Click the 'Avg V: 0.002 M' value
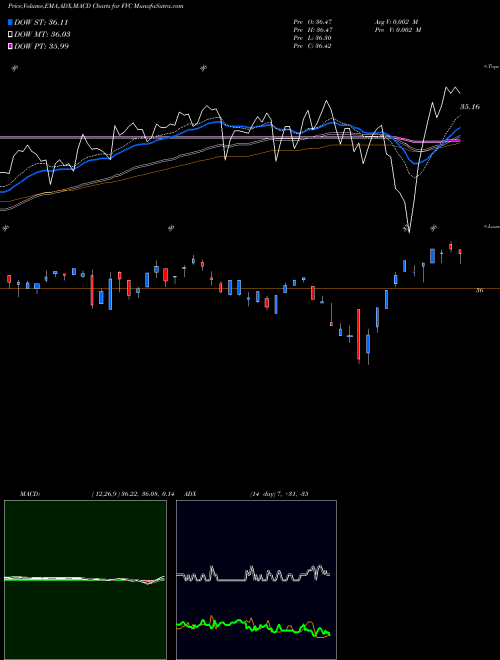The image size is (500, 660). tap(396, 21)
